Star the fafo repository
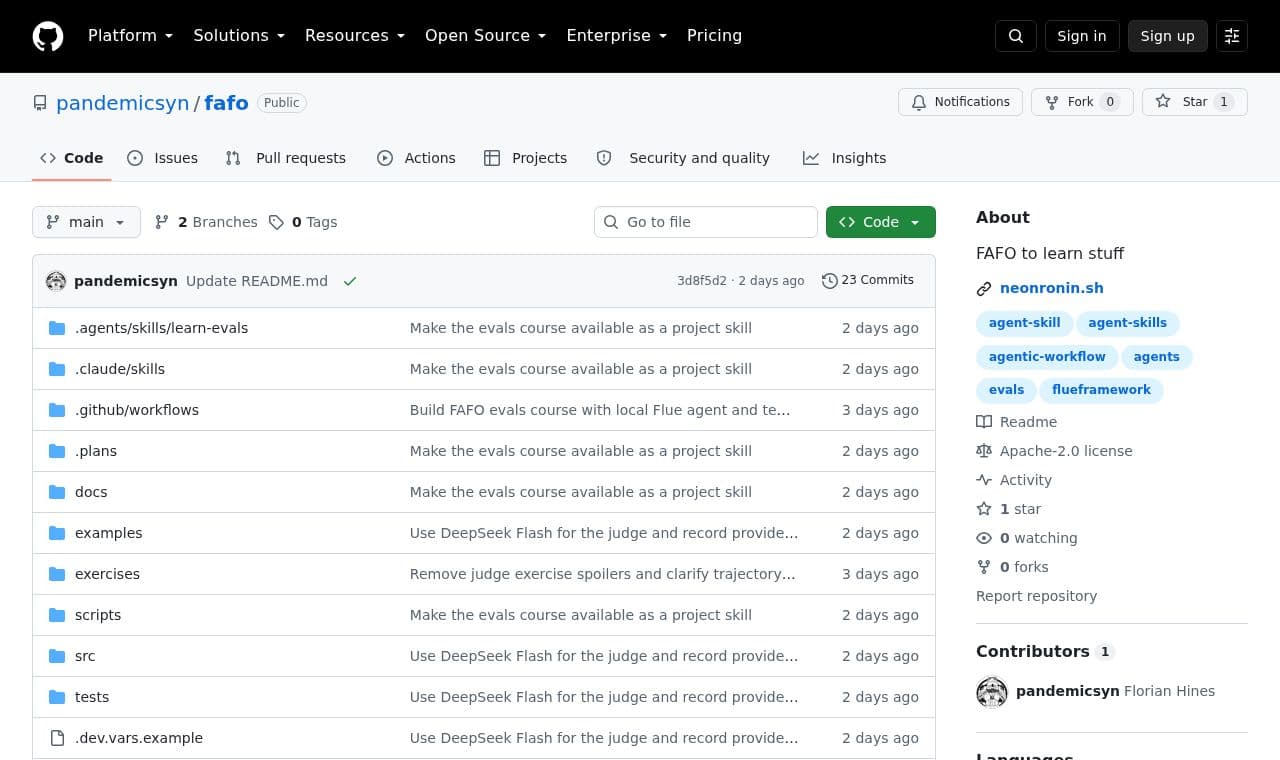This screenshot has width=1280, height=760. click(1195, 102)
